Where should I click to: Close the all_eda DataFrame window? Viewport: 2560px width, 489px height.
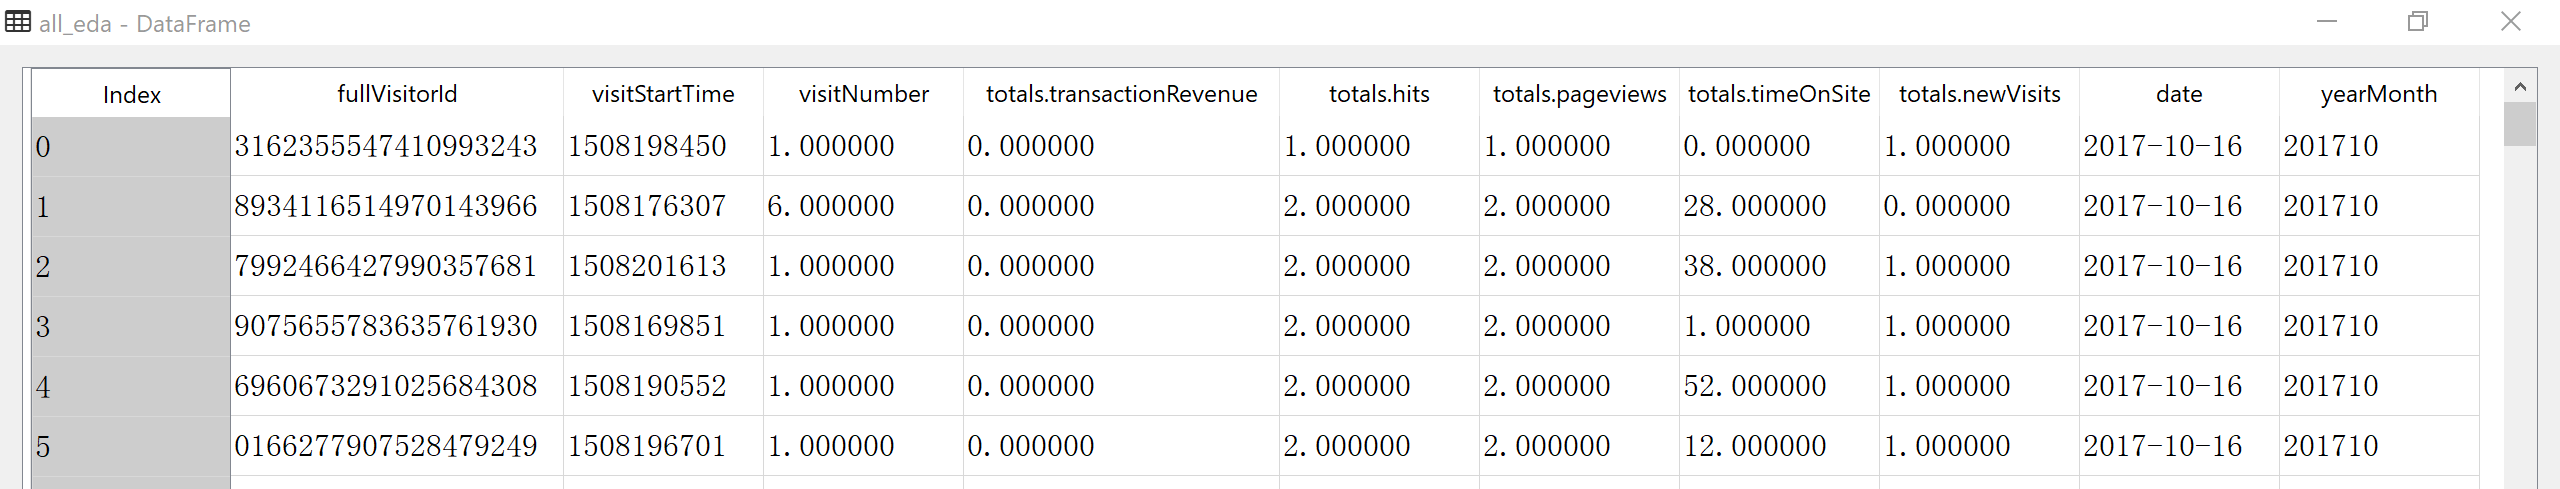point(2510,21)
